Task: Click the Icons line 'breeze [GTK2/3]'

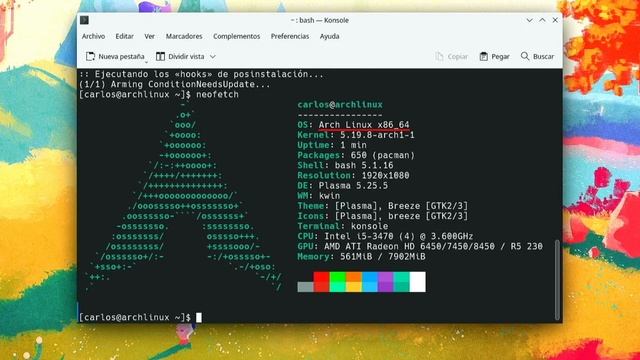Action: pyautogui.click(x=428, y=216)
